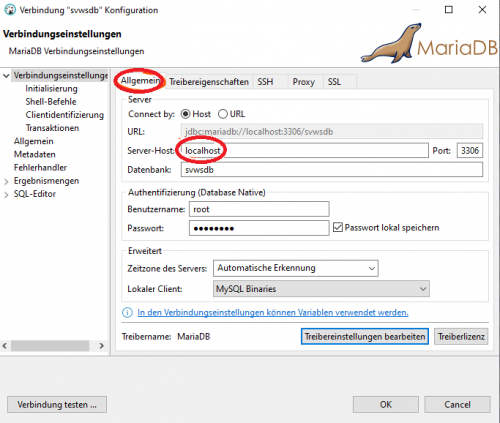Select the URL radio button
This screenshot has height=423, width=500.
[223, 114]
